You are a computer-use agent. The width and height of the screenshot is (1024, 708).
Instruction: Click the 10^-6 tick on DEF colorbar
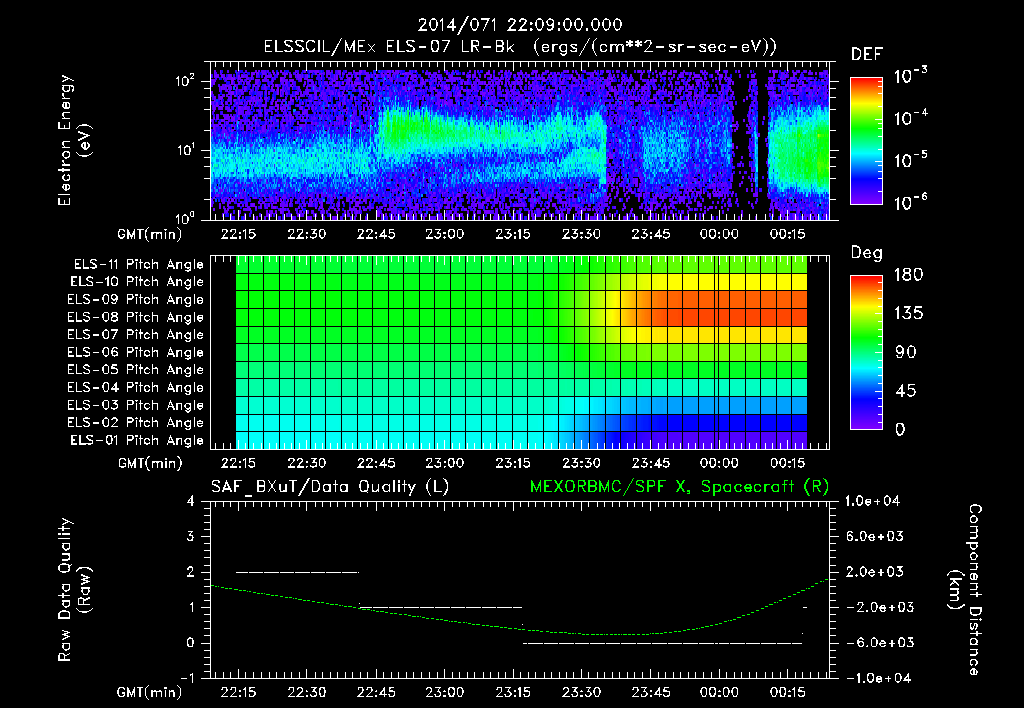911,202
